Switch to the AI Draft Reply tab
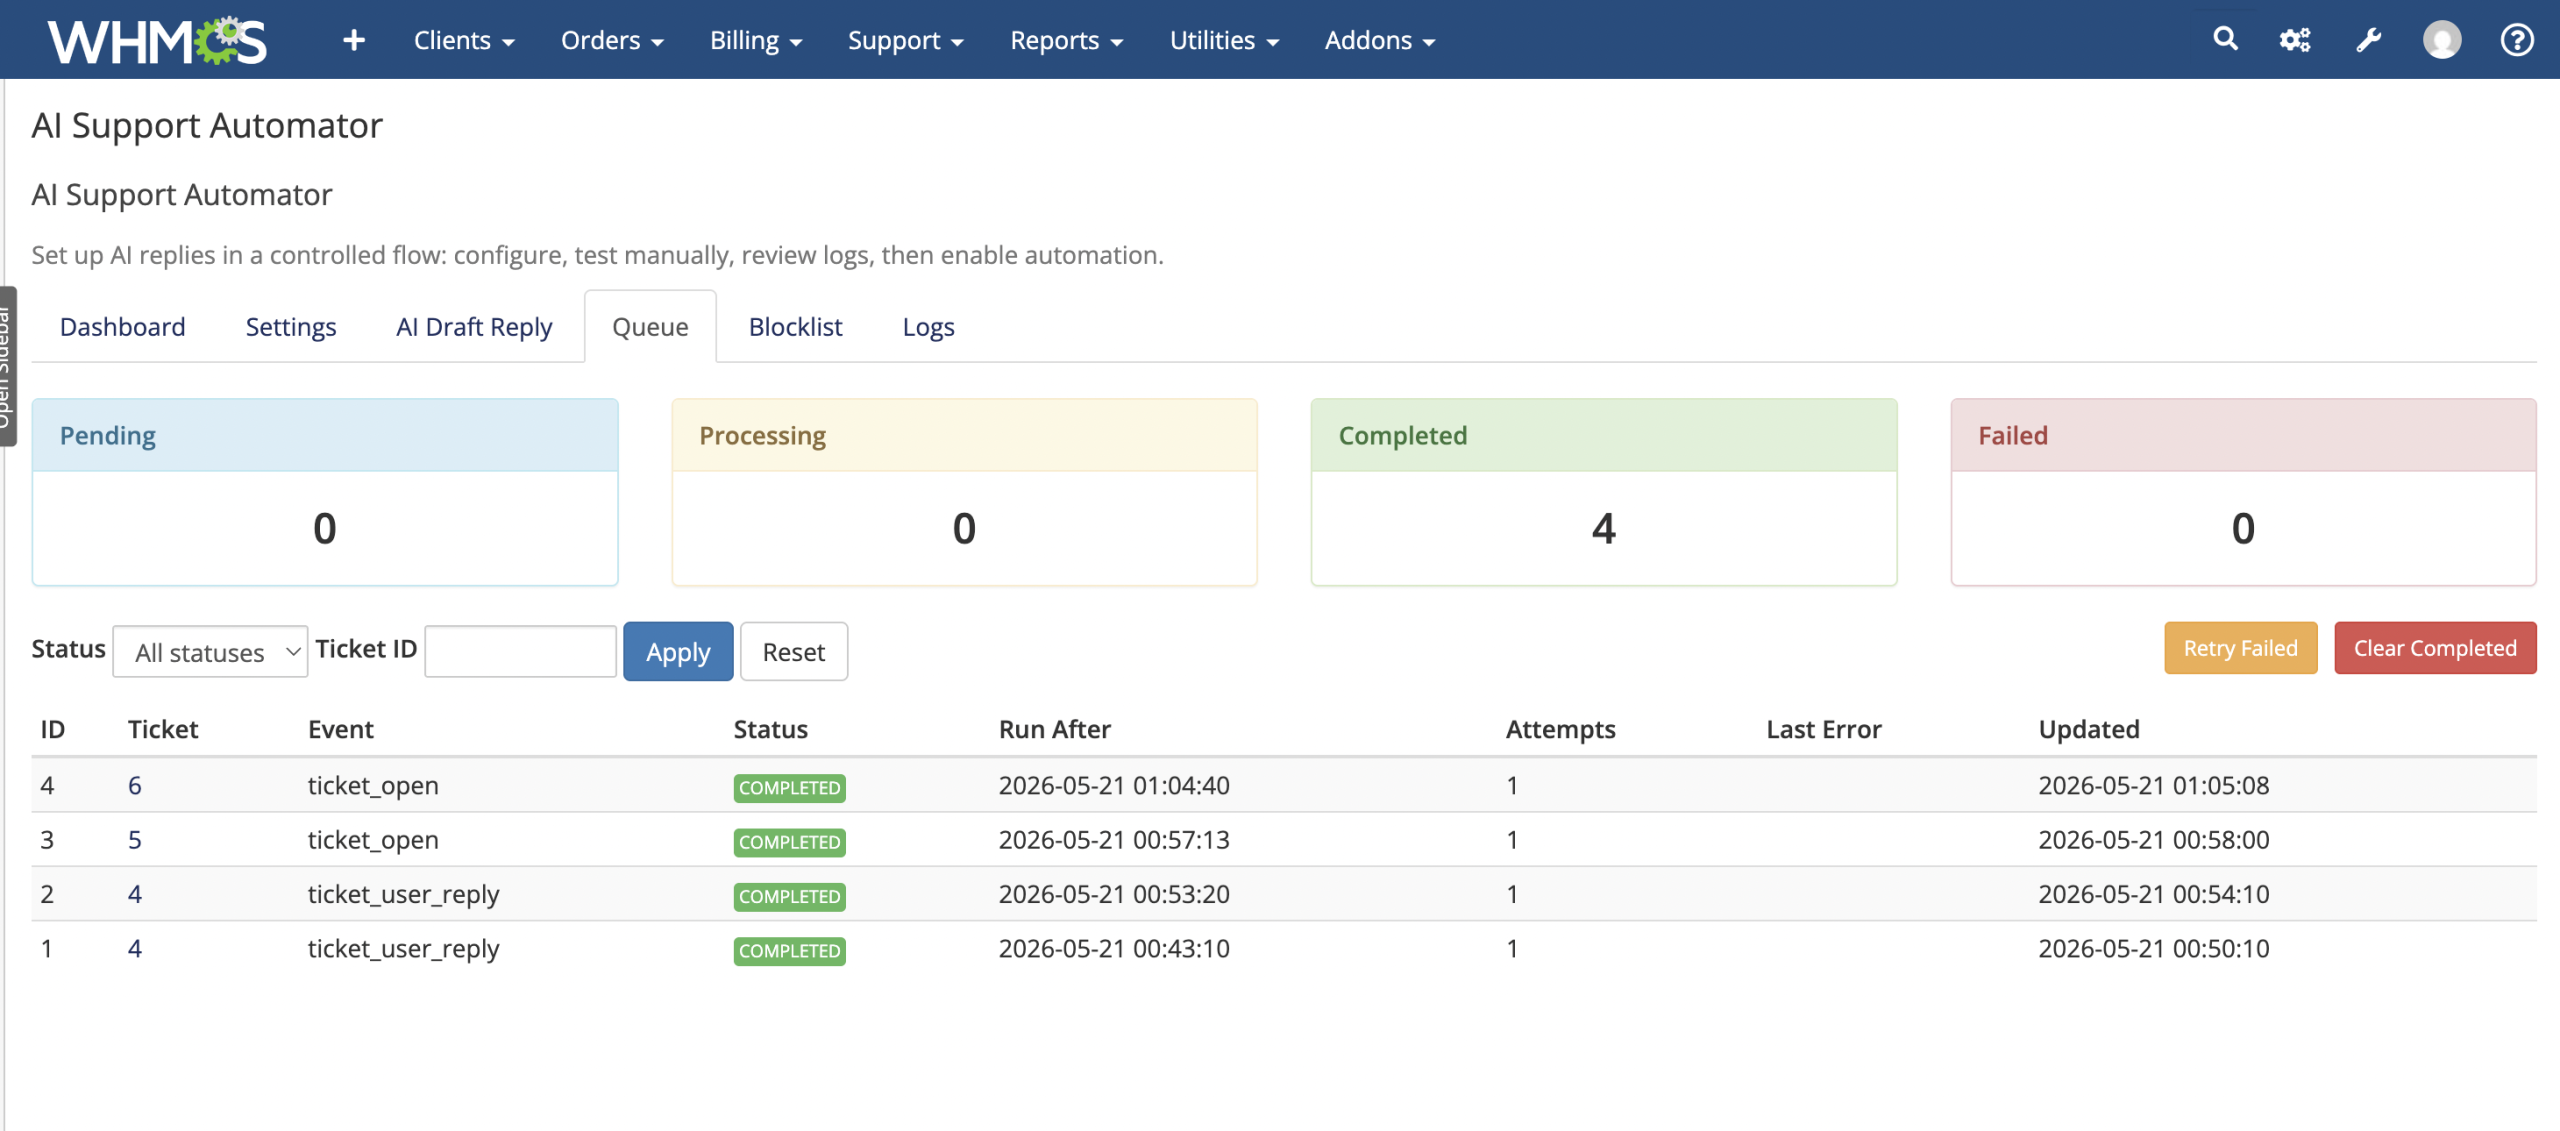This screenshot has width=2560, height=1131. (474, 327)
